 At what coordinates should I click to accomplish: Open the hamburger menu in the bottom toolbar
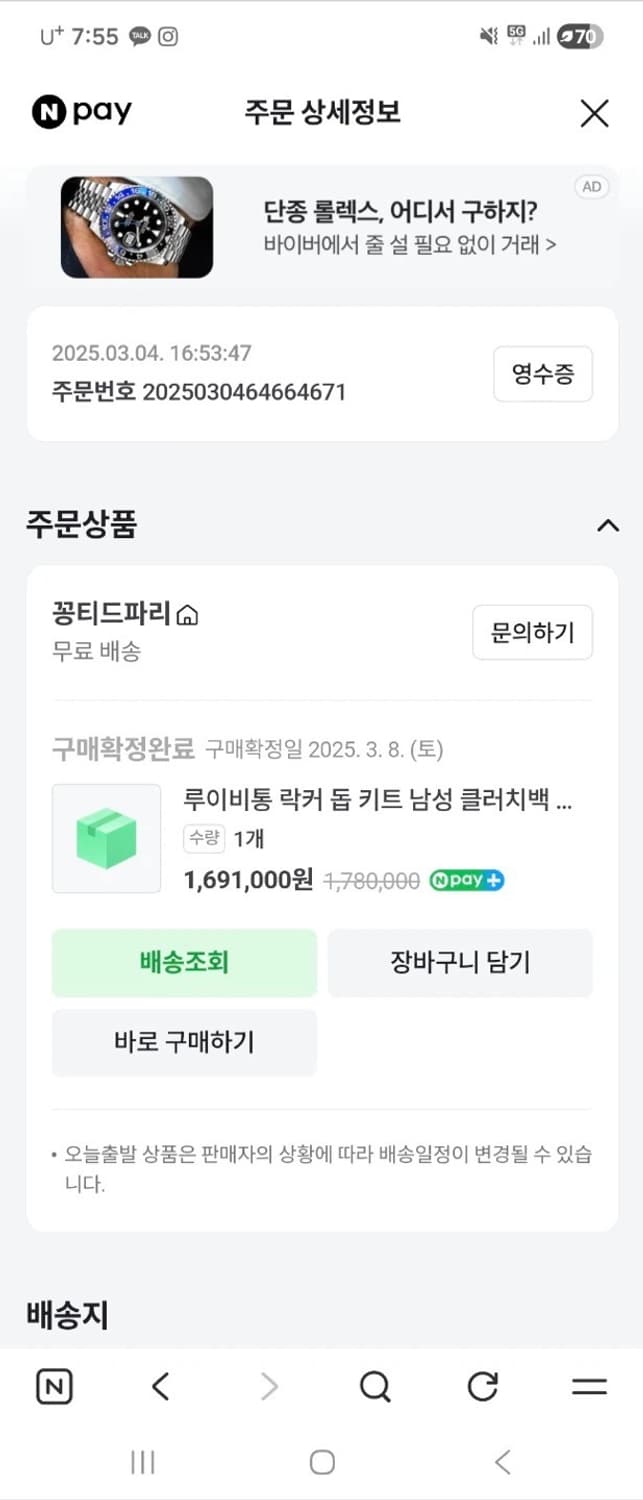pos(588,1386)
